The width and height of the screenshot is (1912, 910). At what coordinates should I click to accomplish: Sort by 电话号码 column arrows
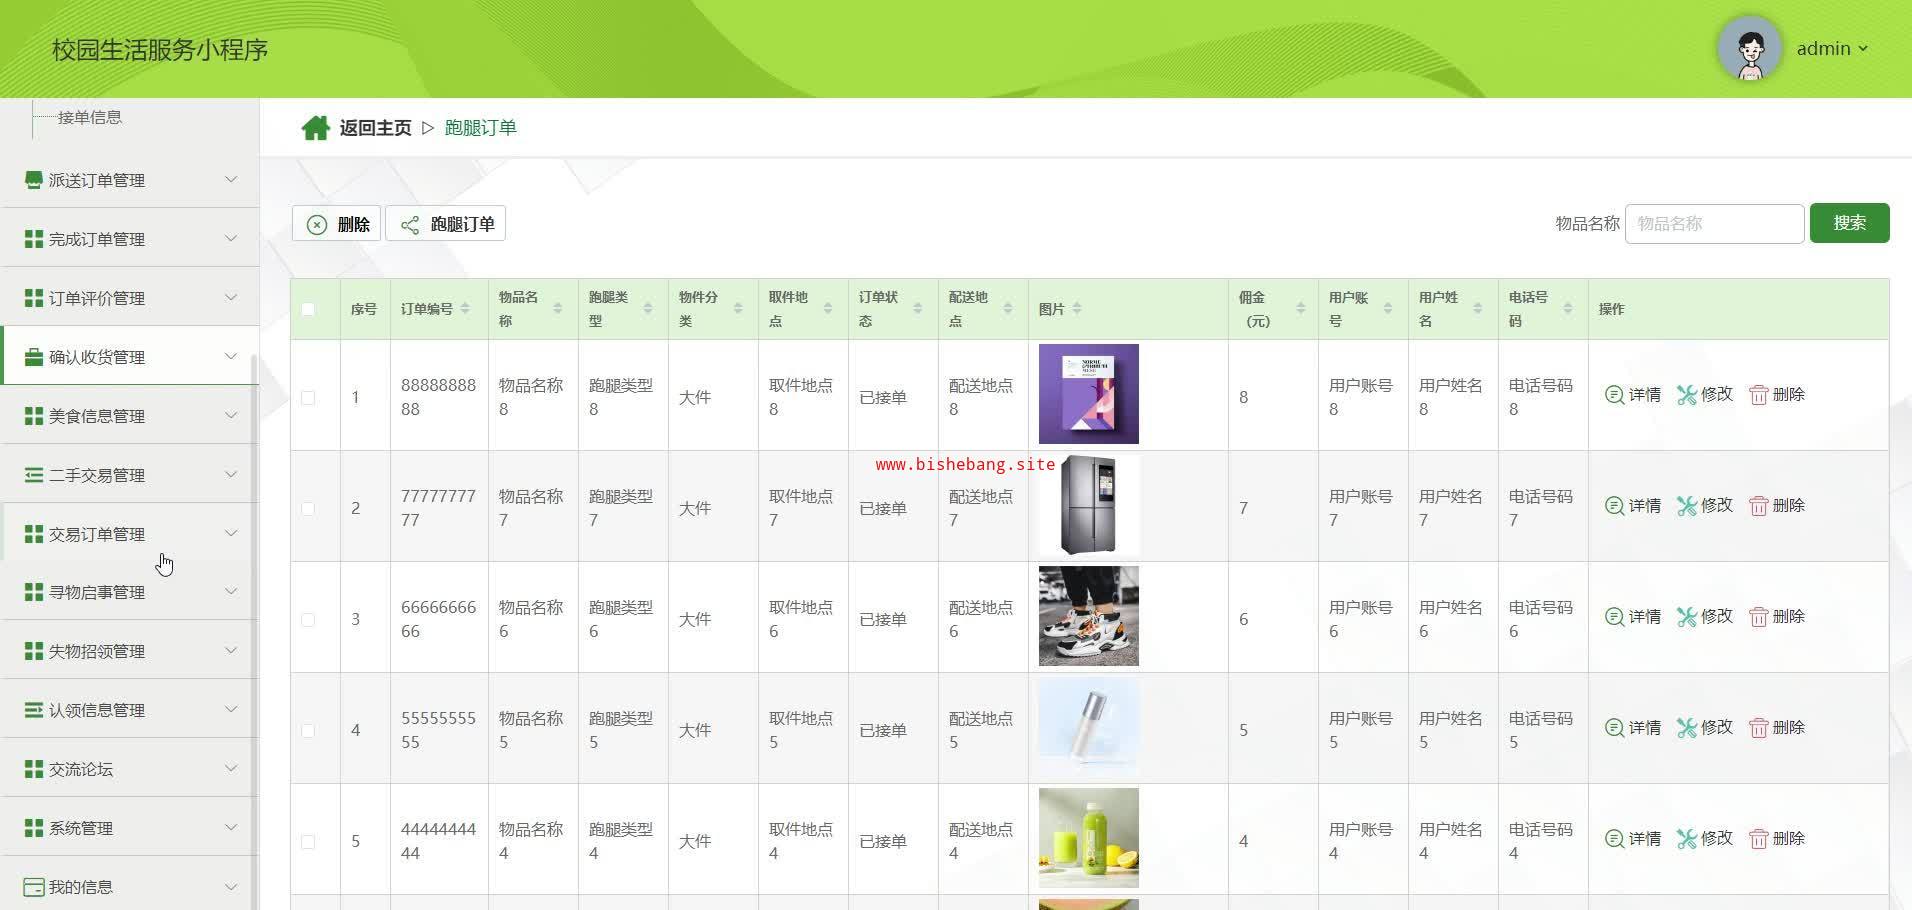pos(1568,309)
